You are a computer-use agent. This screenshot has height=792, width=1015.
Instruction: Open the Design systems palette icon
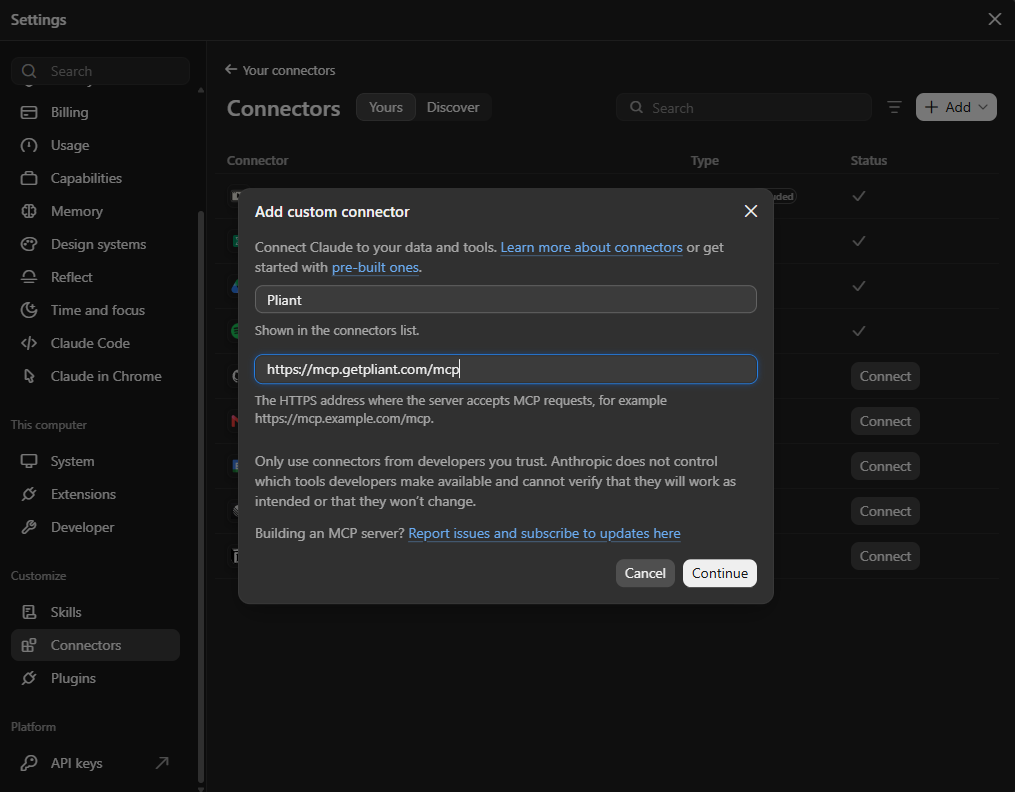coord(29,245)
